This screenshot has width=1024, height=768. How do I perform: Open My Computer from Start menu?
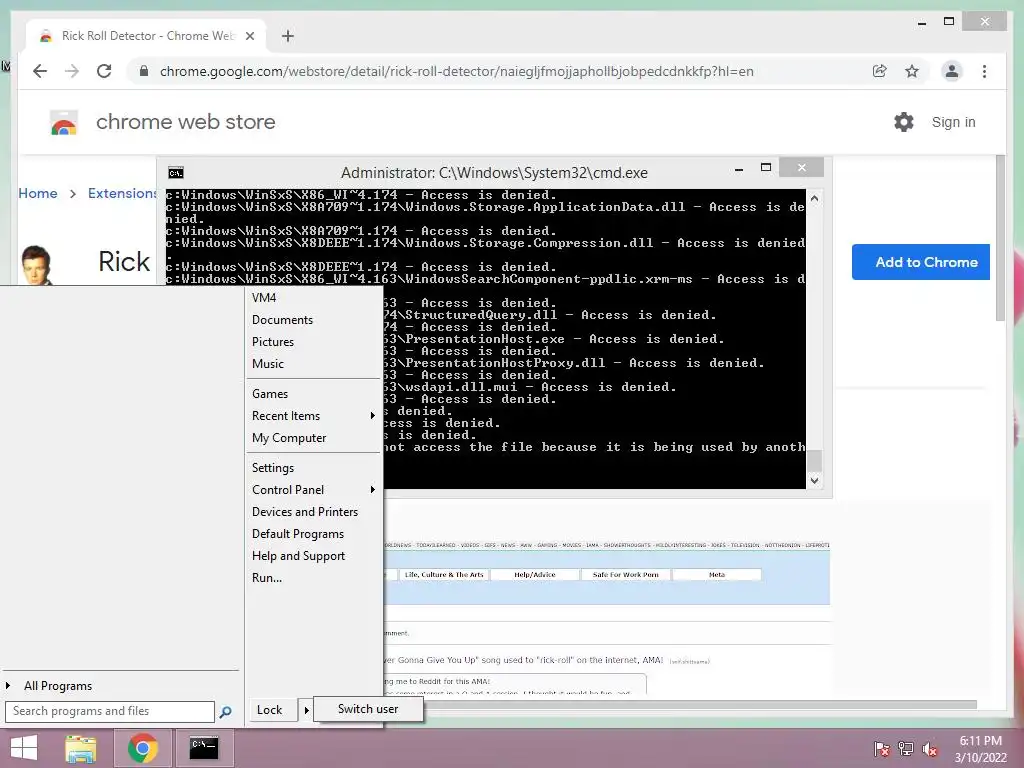[289, 438]
